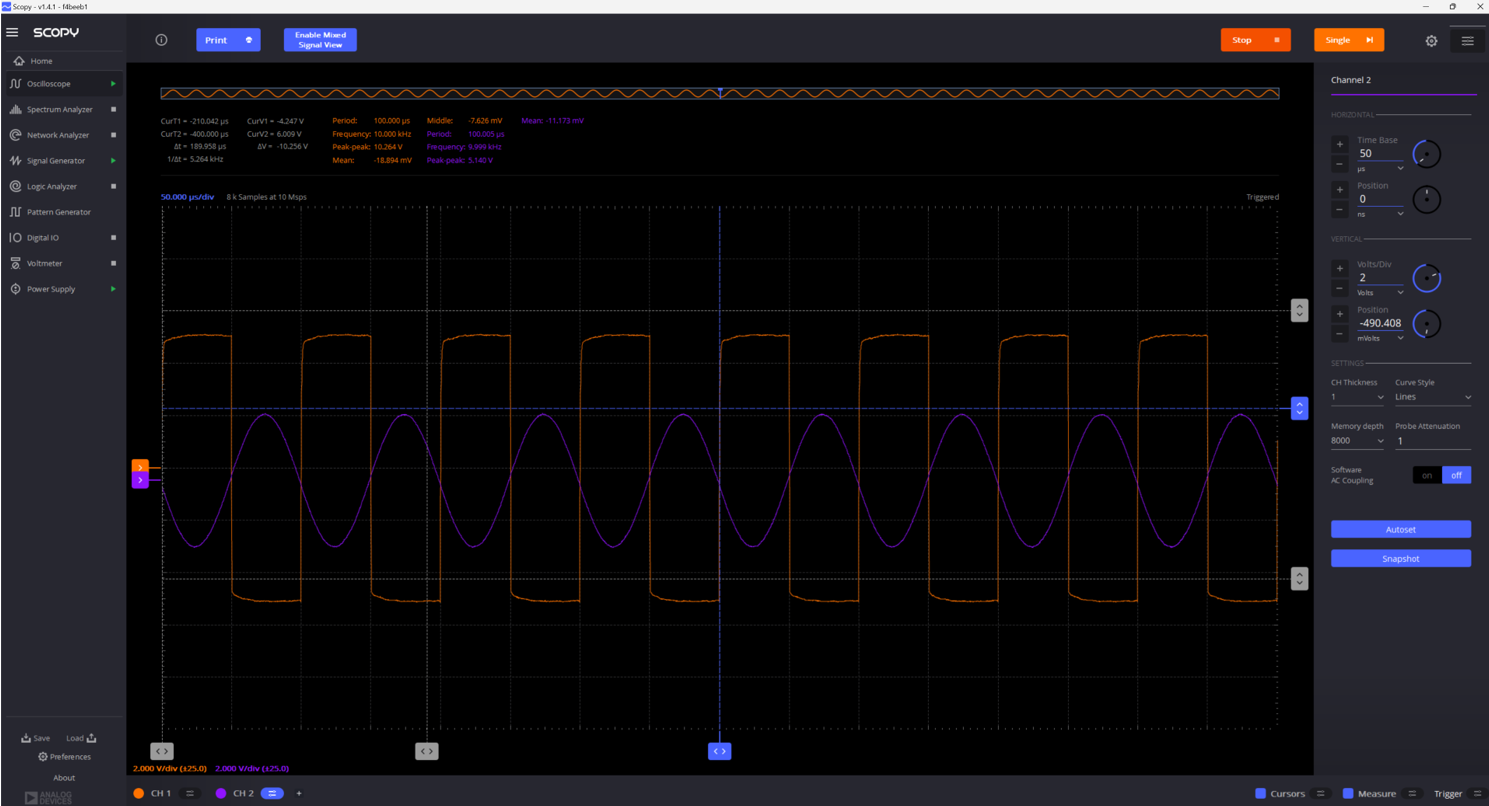Edit vertical Position -490.408 field
The image size is (1489, 806).
[x=1380, y=323]
